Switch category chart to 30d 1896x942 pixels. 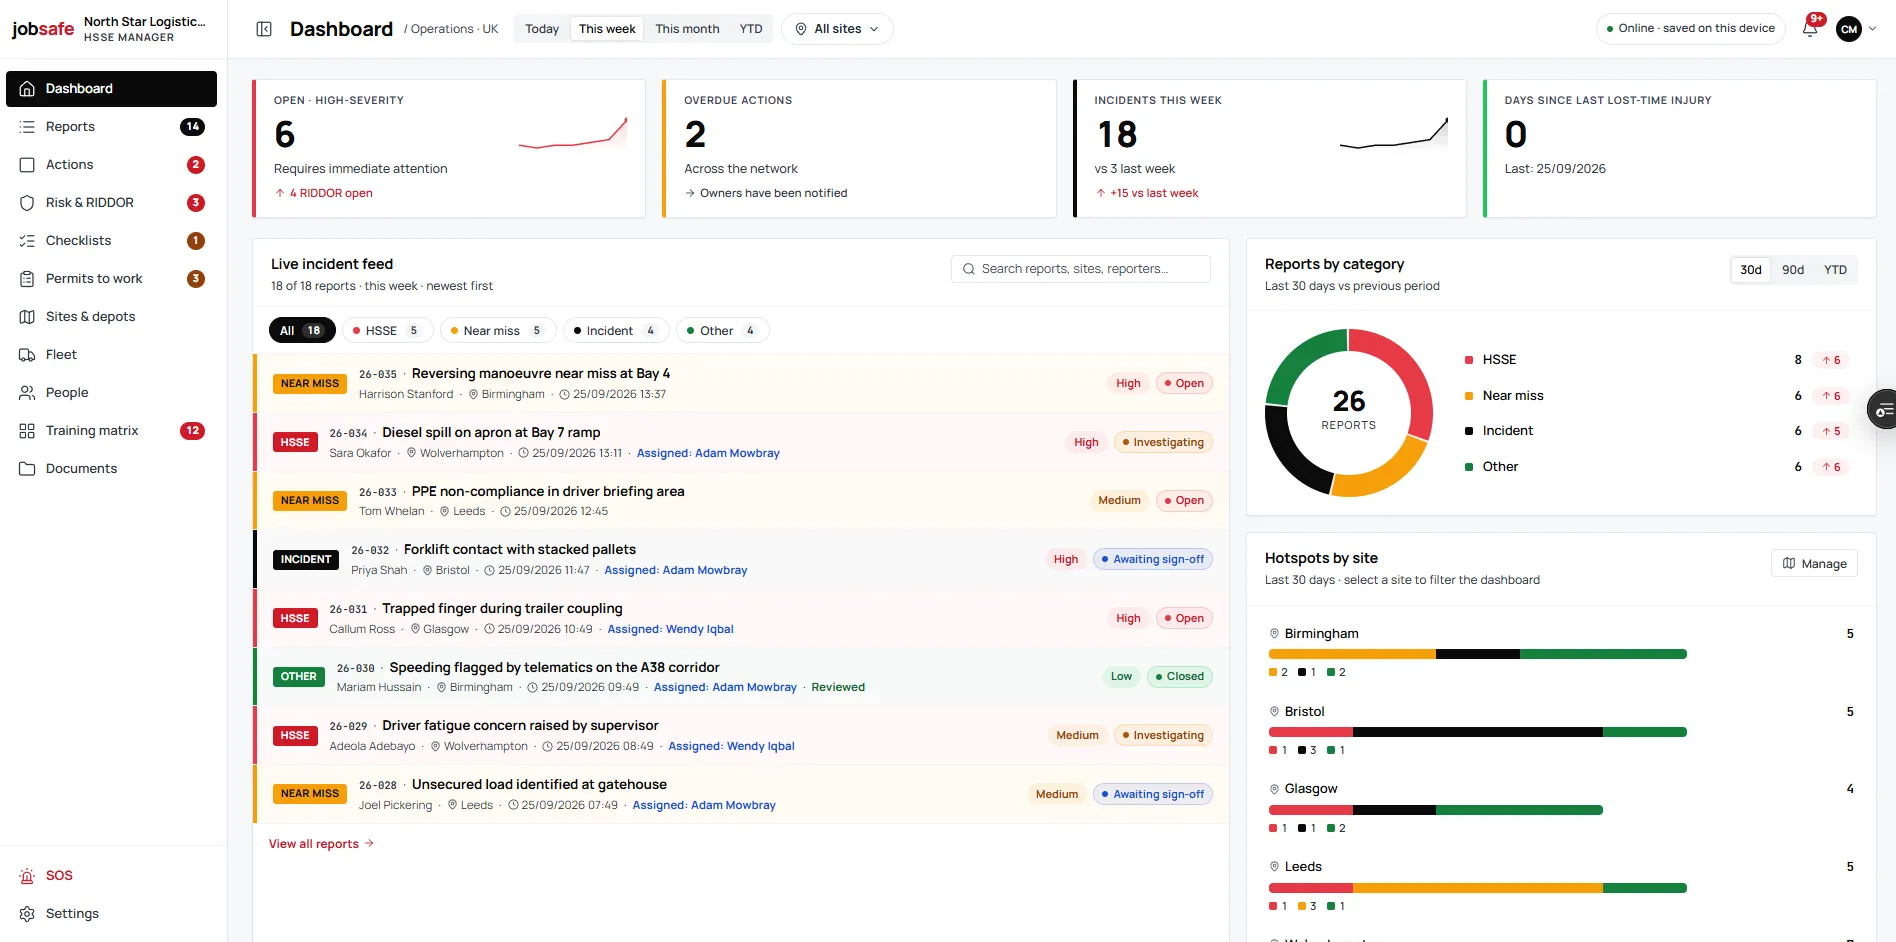[x=1751, y=270]
